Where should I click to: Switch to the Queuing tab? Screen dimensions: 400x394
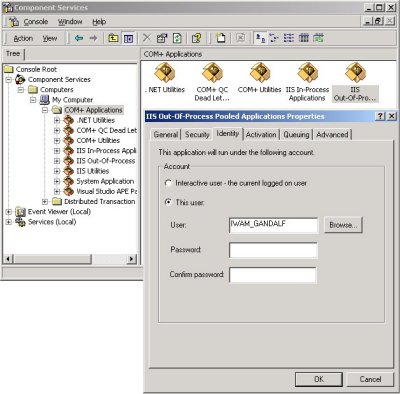tap(296, 134)
